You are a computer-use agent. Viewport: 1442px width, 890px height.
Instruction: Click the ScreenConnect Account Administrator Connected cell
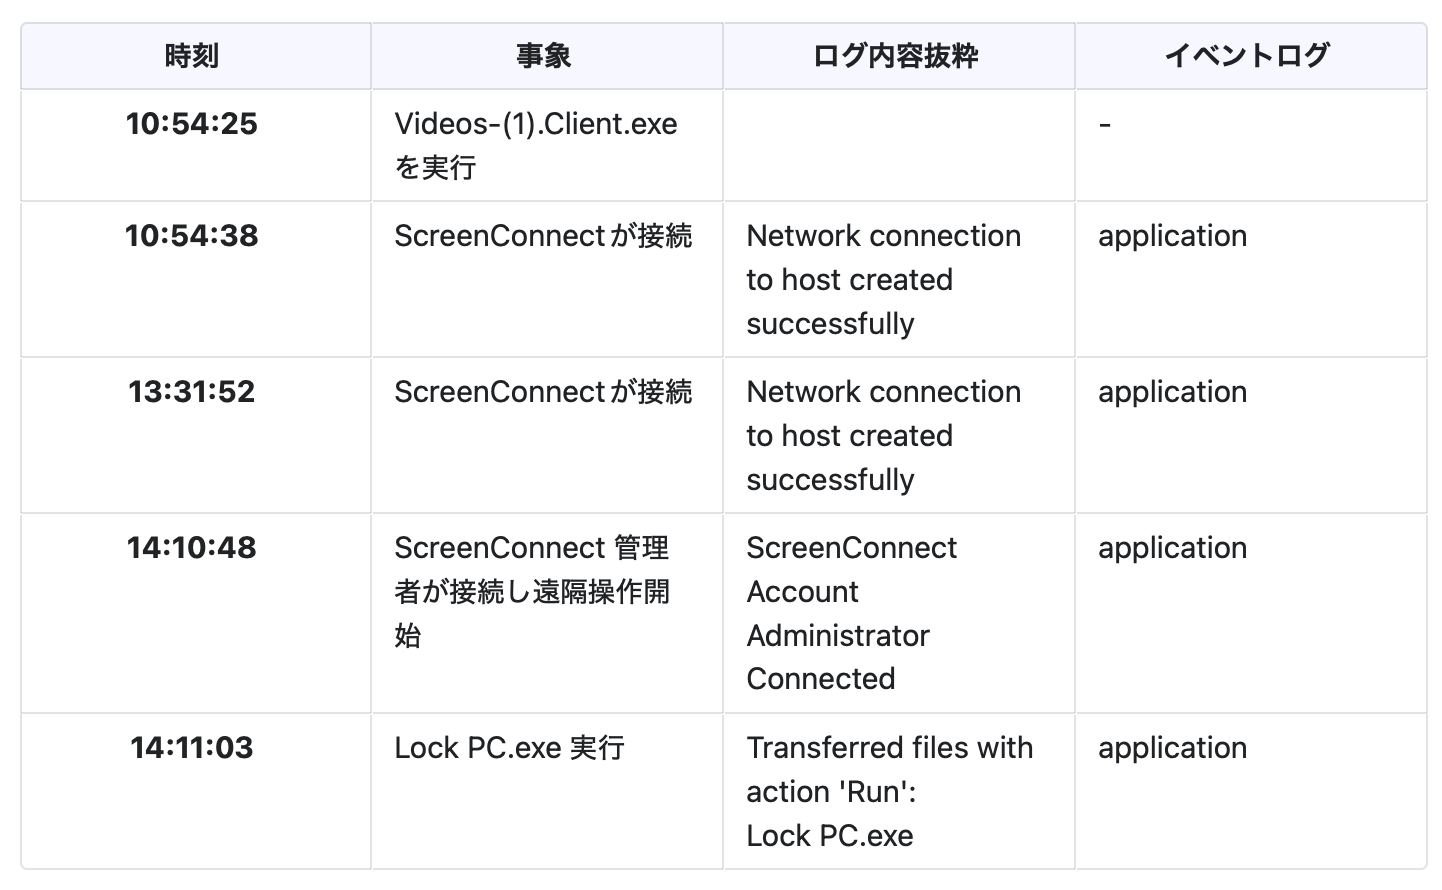tap(851, 613)
